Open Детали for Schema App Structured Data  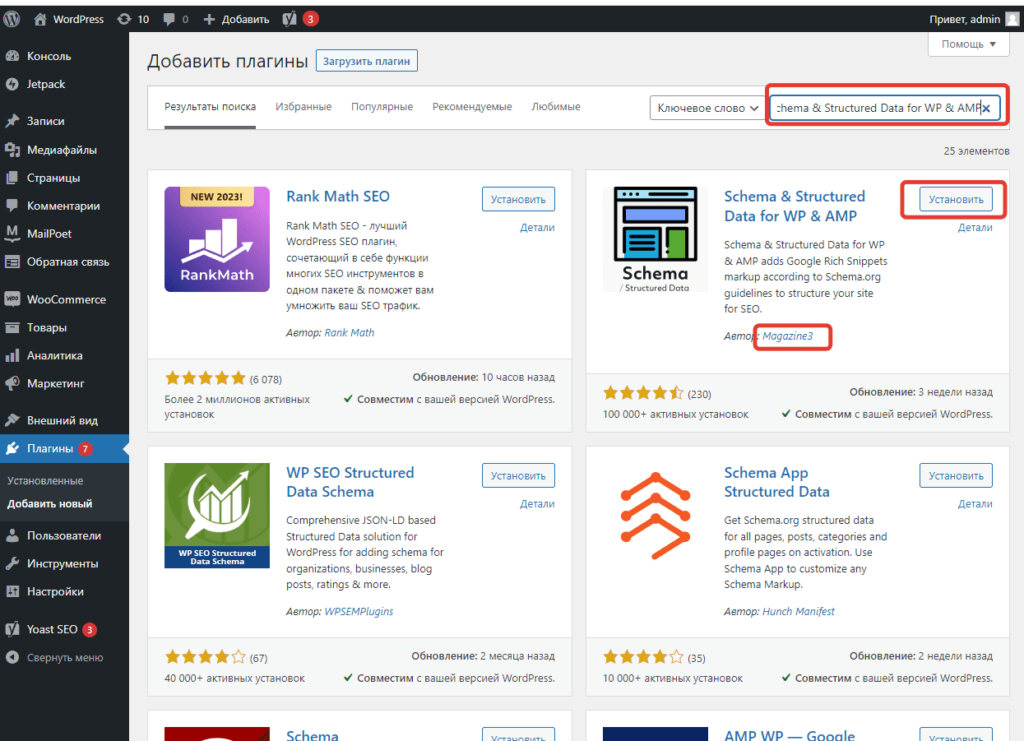click(975, 503)
